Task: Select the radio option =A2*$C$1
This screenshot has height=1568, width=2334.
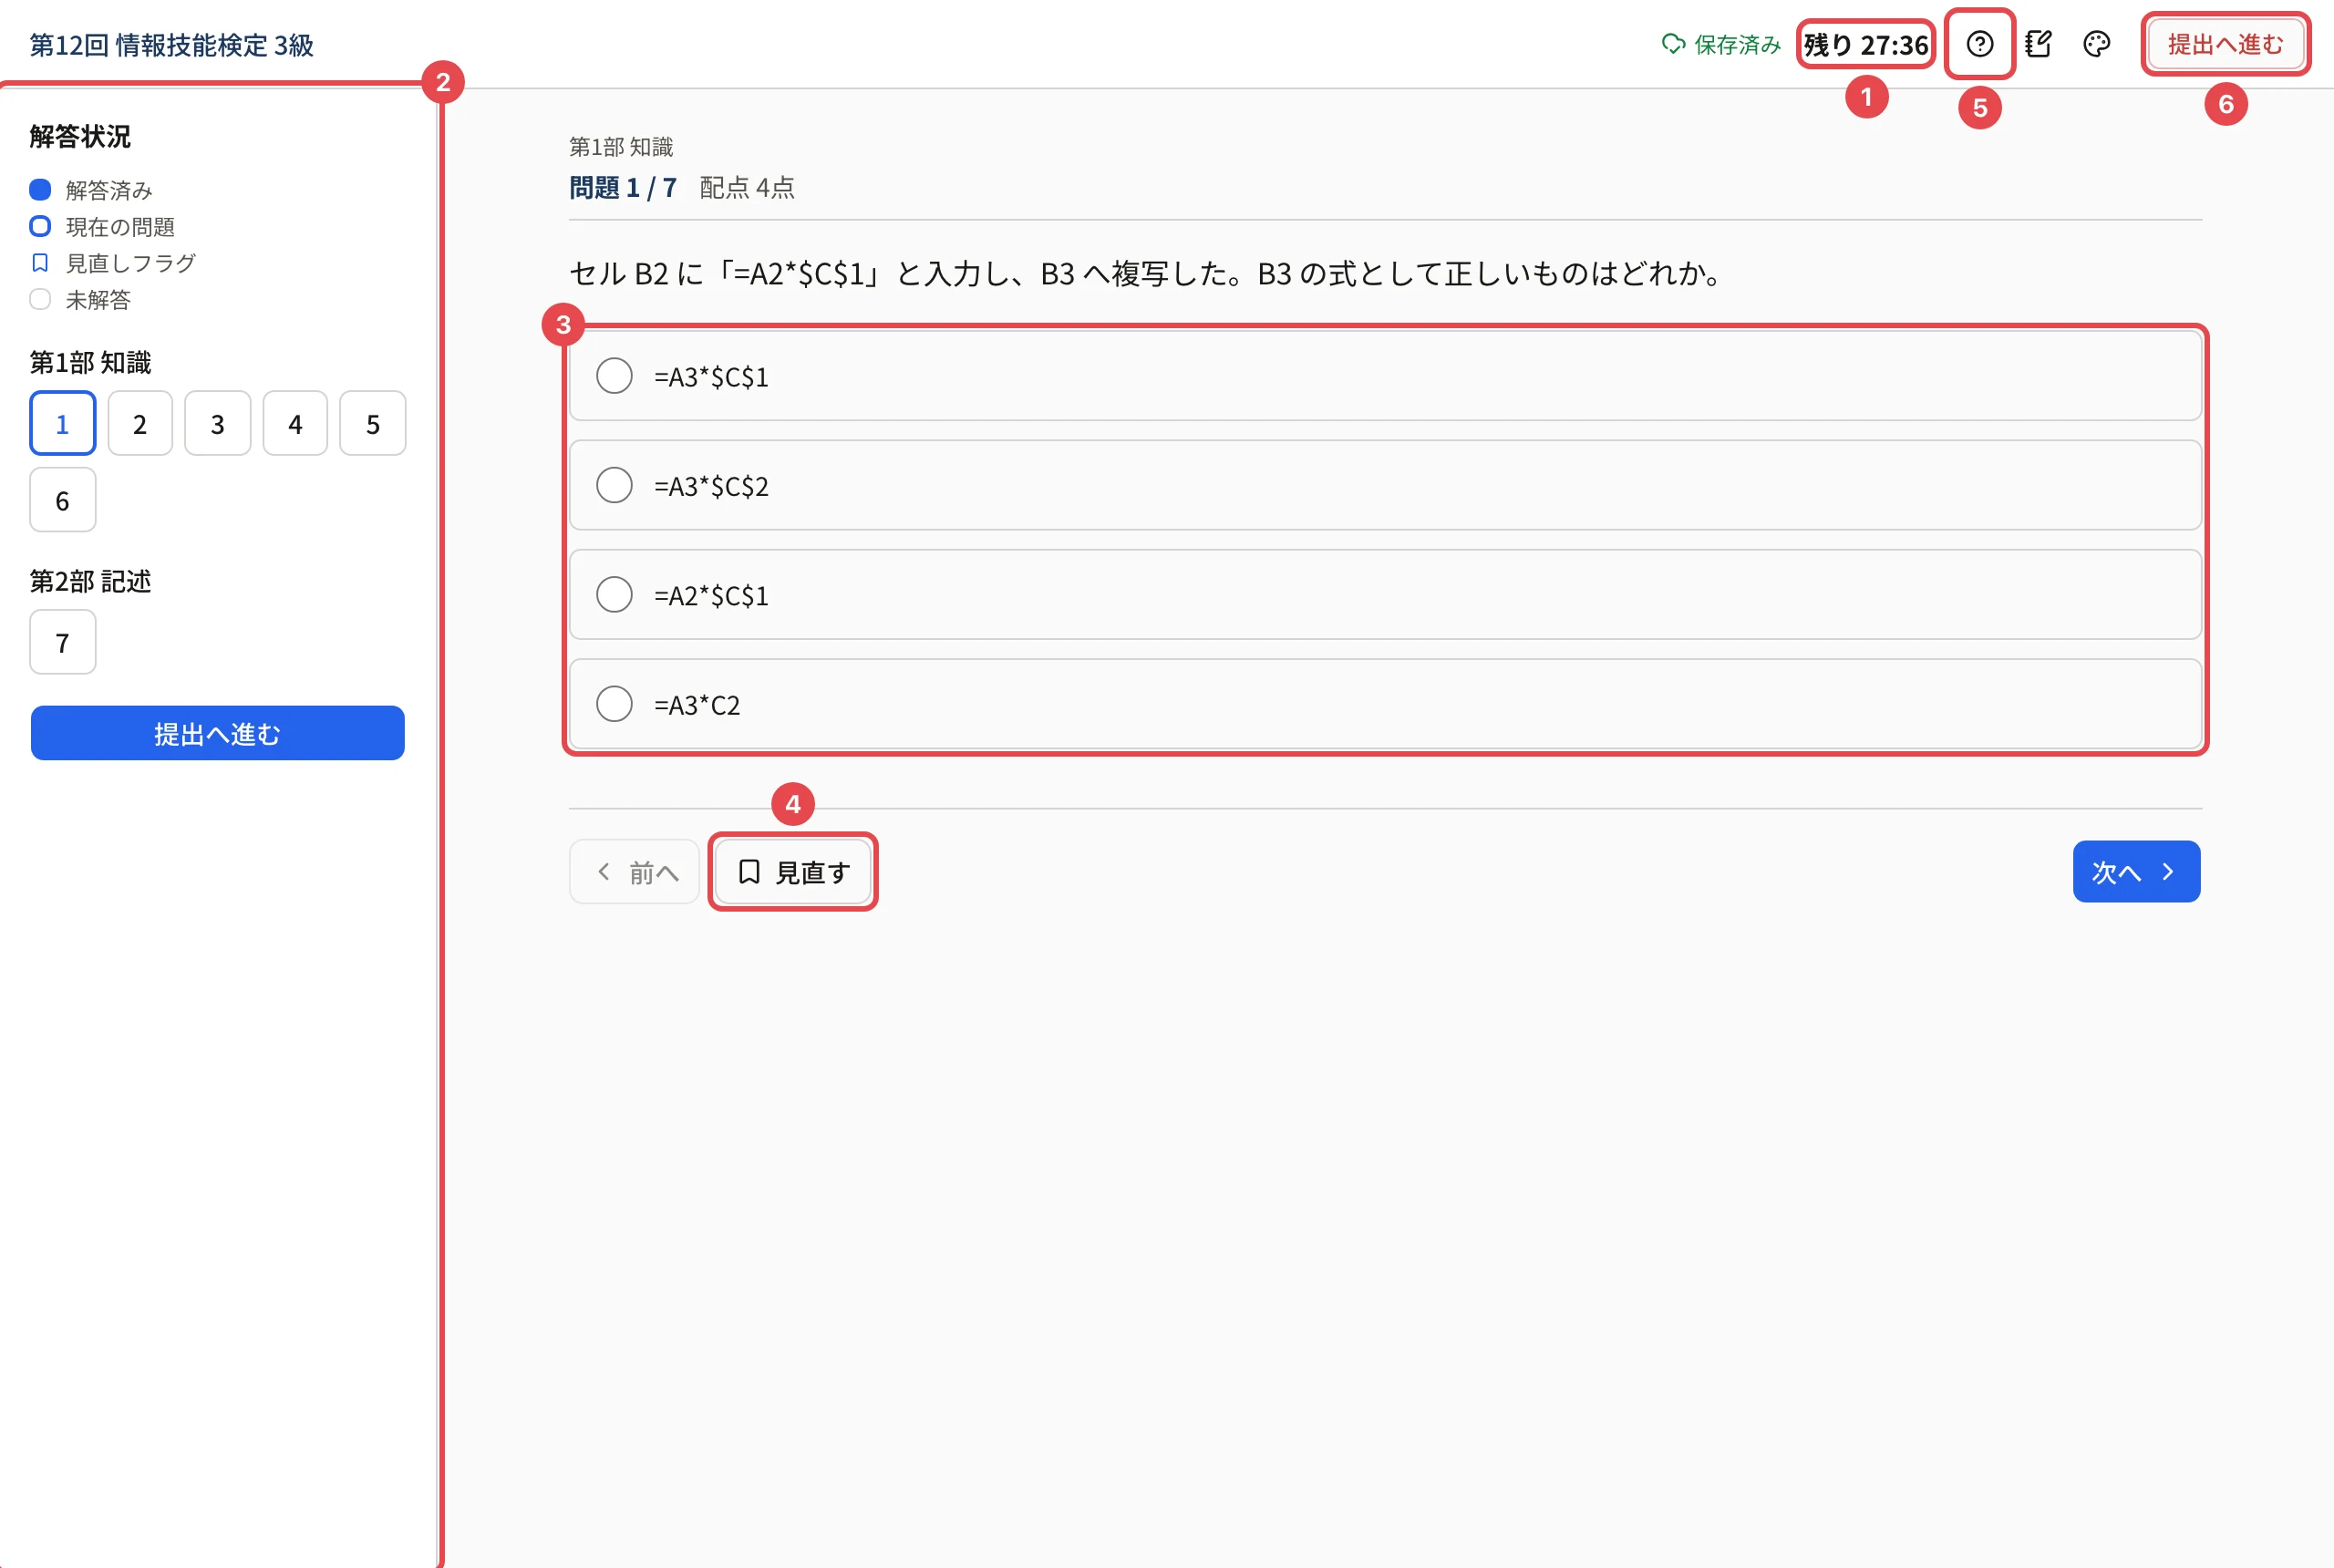Action: 1385,595
